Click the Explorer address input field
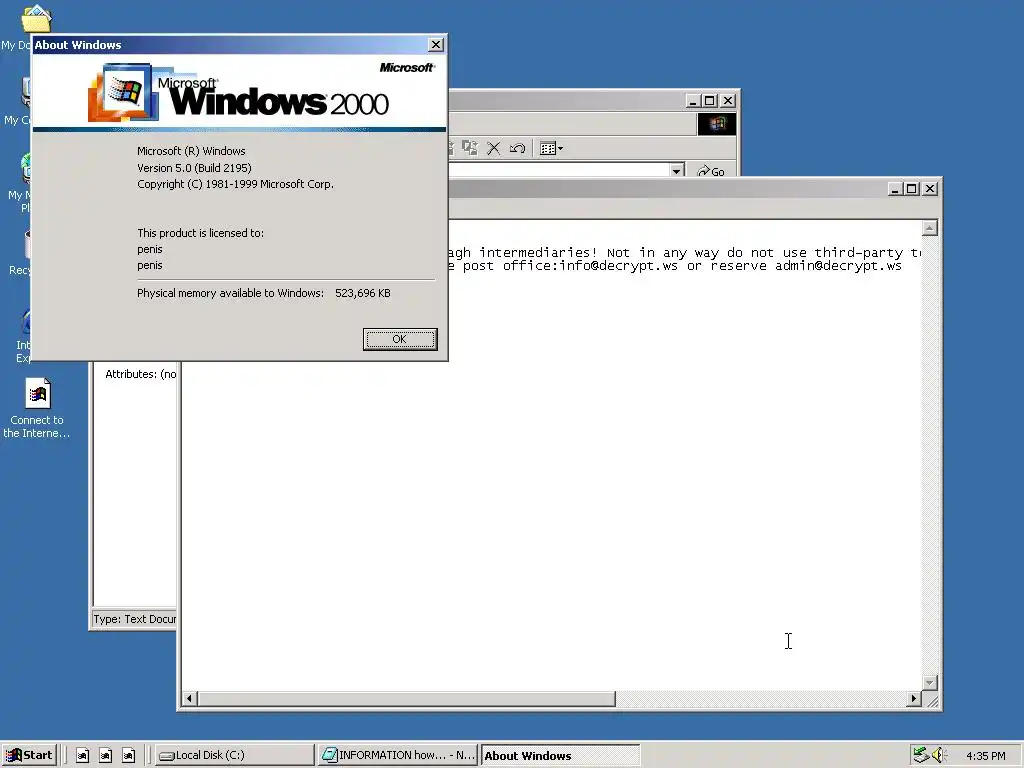Image resolution: width=1024 pixels, height=768 pixels. point(558,170)
